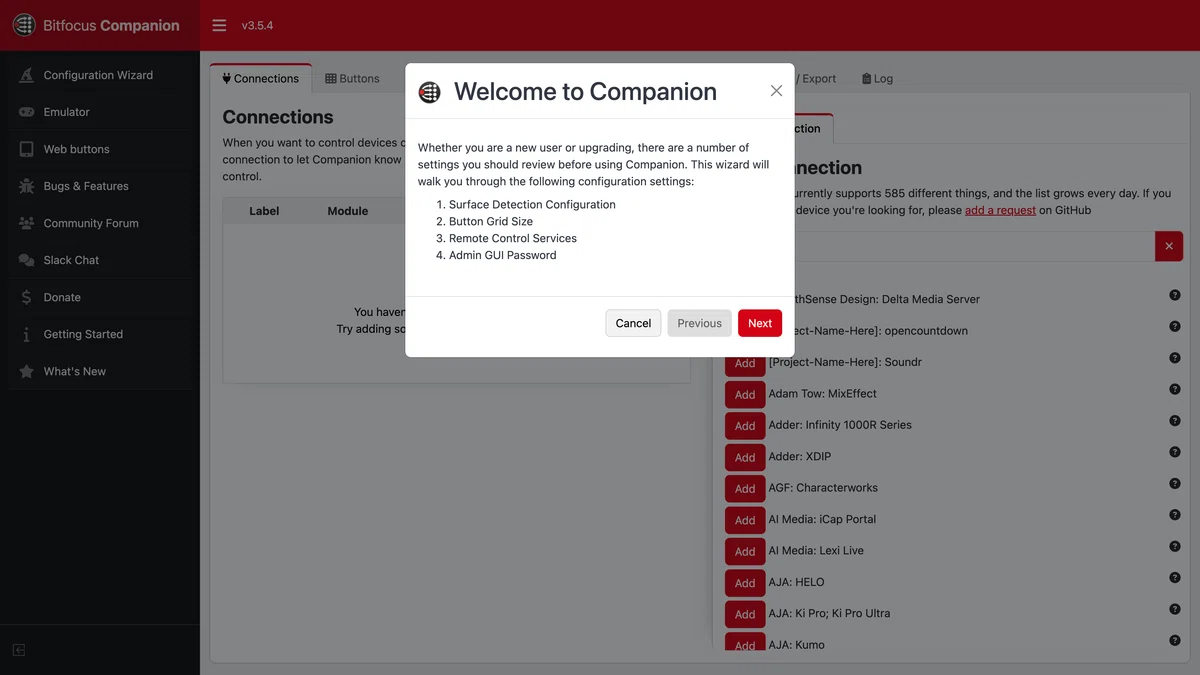Open help icon for Adam Tow: MixEffect
The width and height of the screenshot is (1200, 675).
(1175, 389)
